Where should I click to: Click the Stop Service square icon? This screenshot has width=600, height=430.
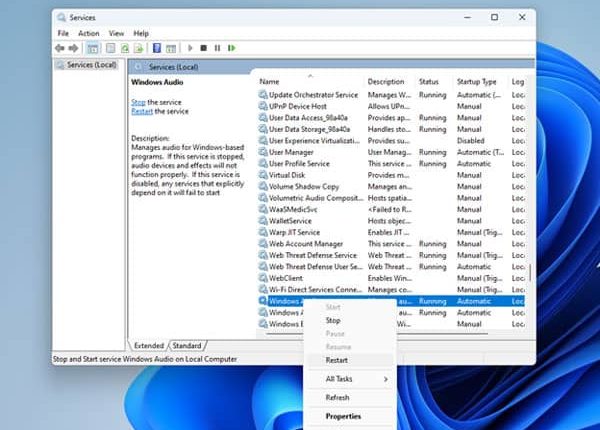tap(204, 48)
